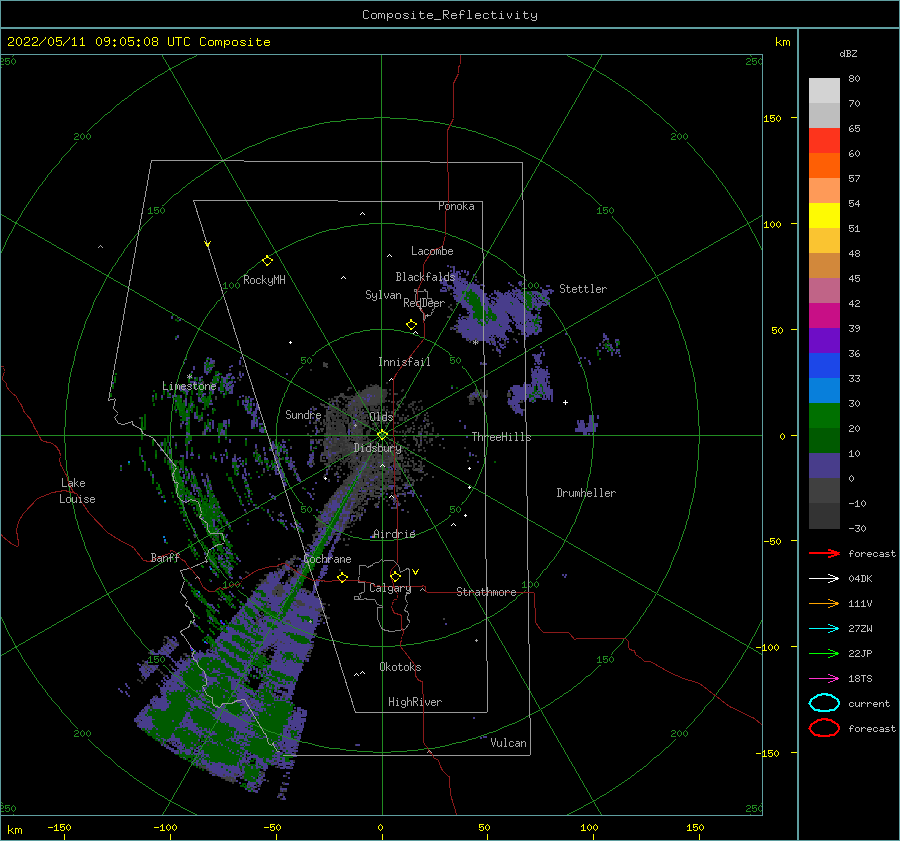Image resolution: width=900 pixels, height=841 pixels.
Task: Select the yellow 51 dBZ color swatch
Action: pyautogui.click(x=824, y=215)
